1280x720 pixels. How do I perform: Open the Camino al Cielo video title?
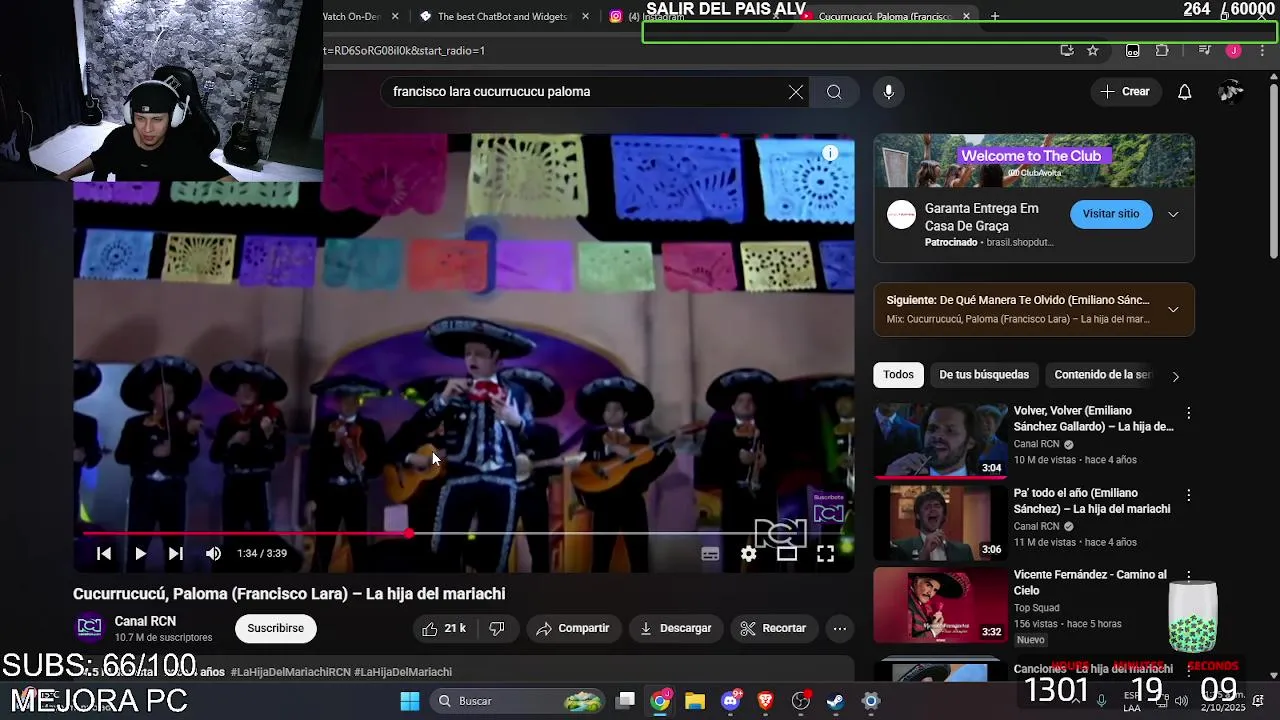(1090, 583)
